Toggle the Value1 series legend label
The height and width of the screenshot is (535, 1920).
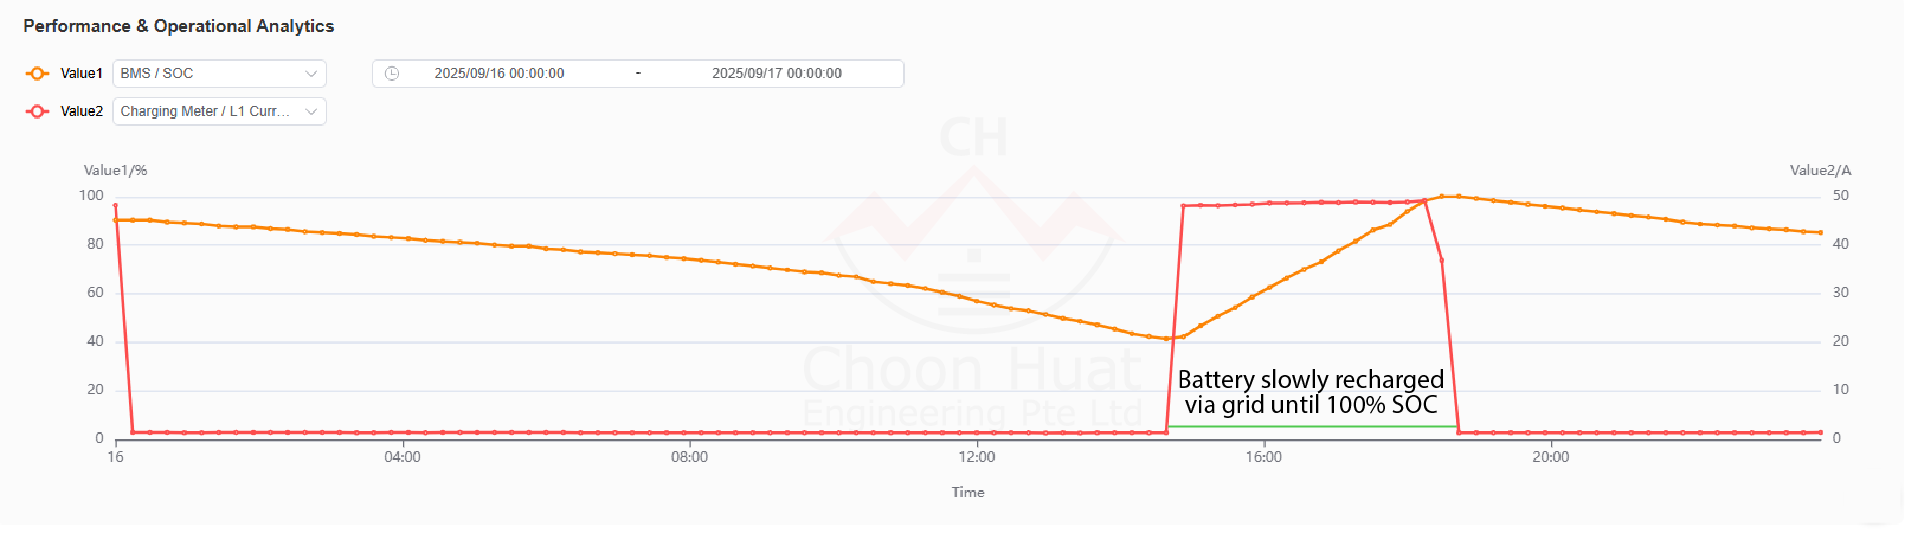click(81, 73)
